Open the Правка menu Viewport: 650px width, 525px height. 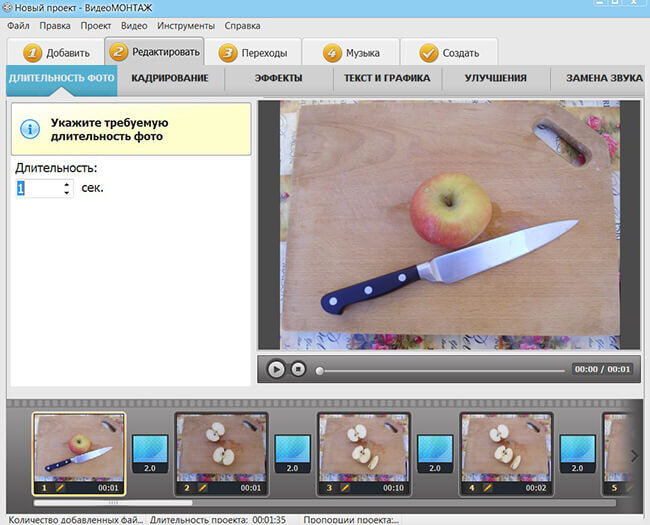click(x=55, y=26)
